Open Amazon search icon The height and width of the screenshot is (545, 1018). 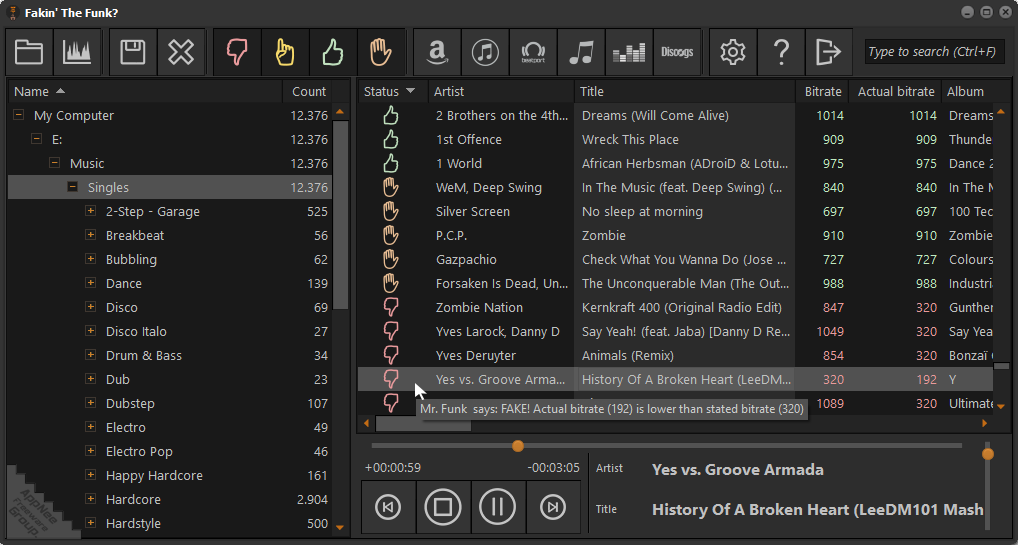coord(437,52)
